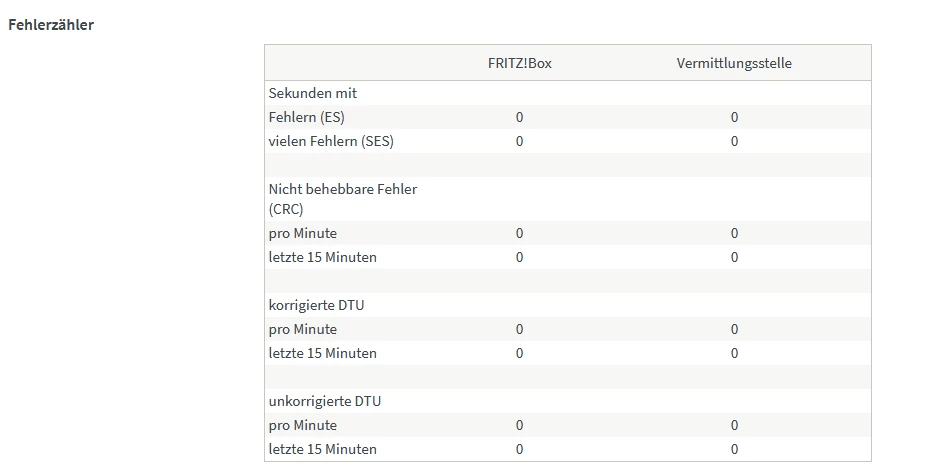Viewport: 938px width, 467px height.
Task: Click FRITZ!Box value for vielen Fehlern (SES)
Action: coord(520,141)
